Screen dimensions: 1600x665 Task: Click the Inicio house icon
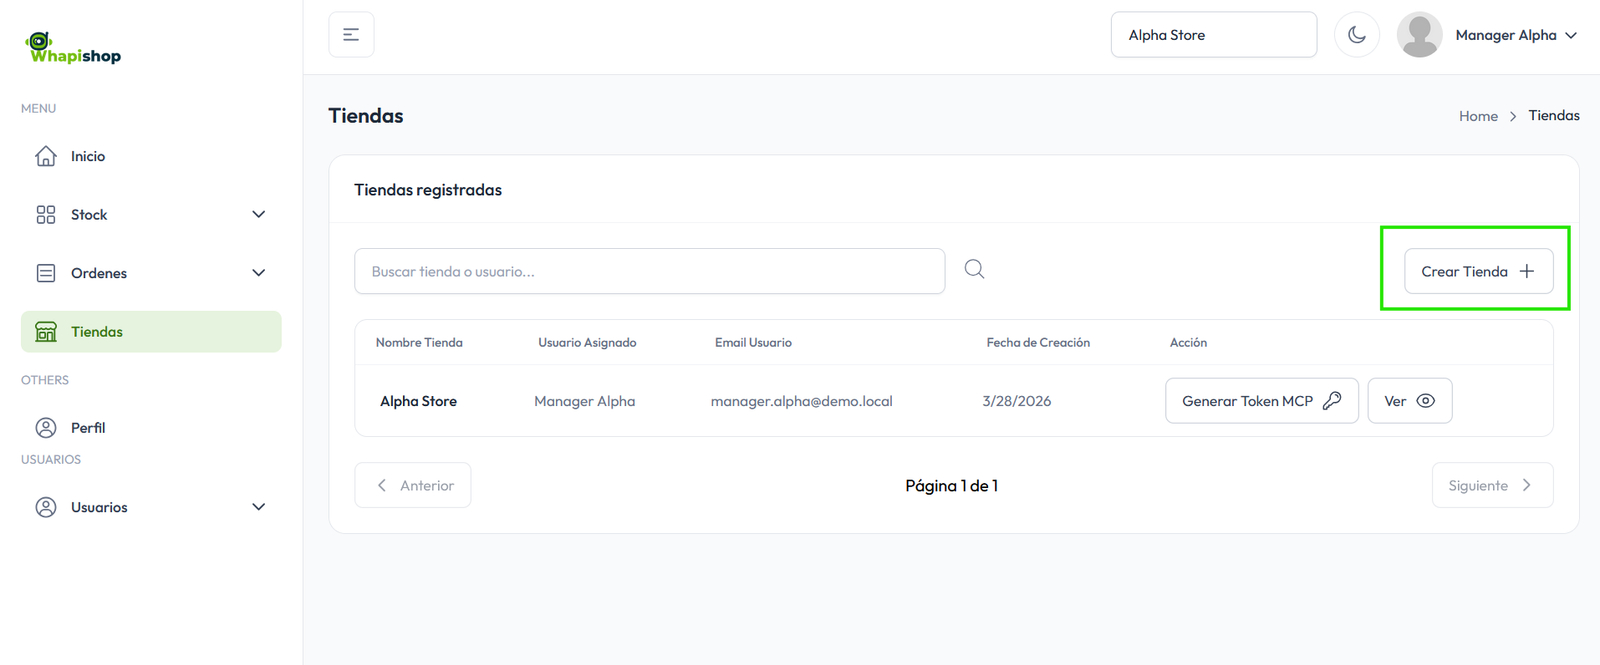coord(46,156)
